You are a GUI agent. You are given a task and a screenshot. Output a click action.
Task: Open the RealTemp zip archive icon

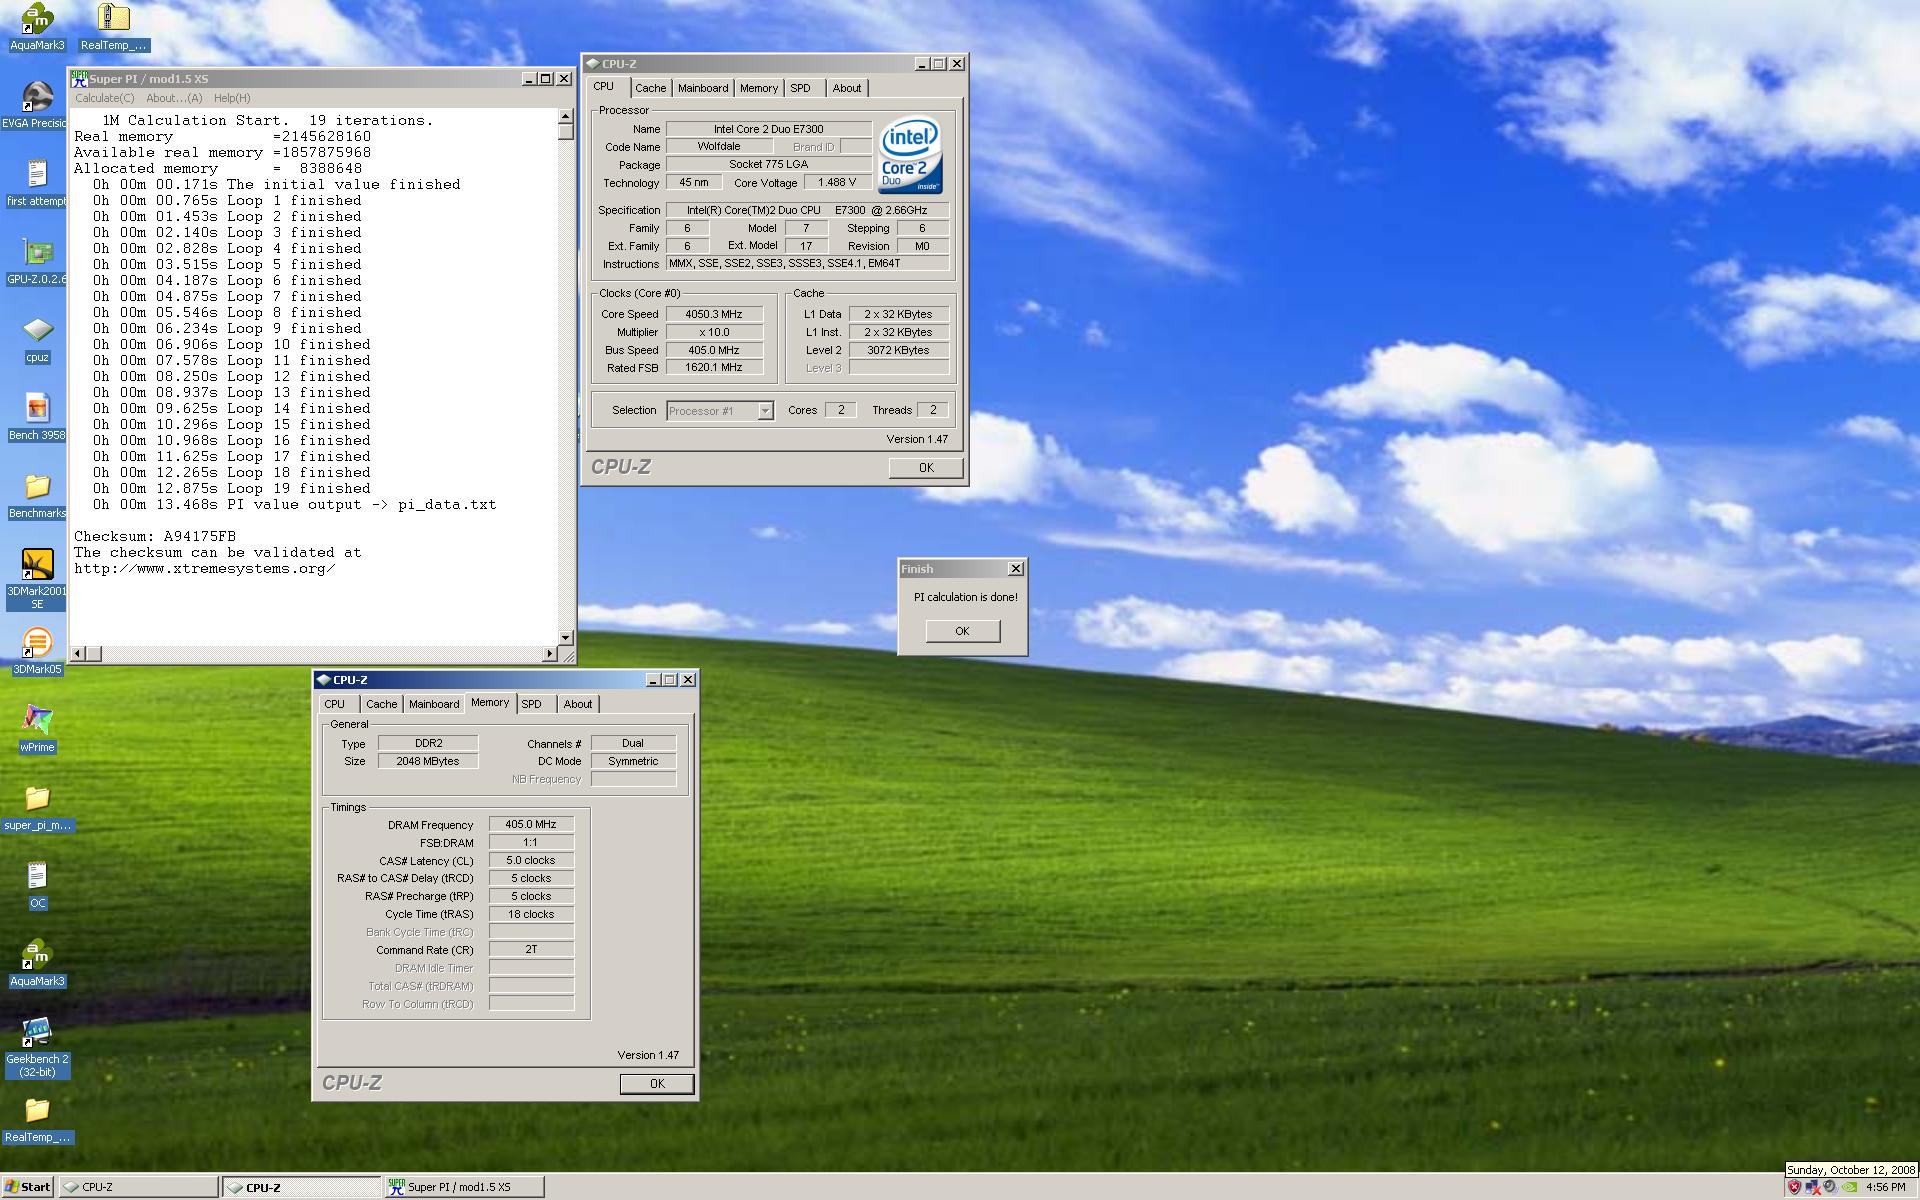point(114,18)
